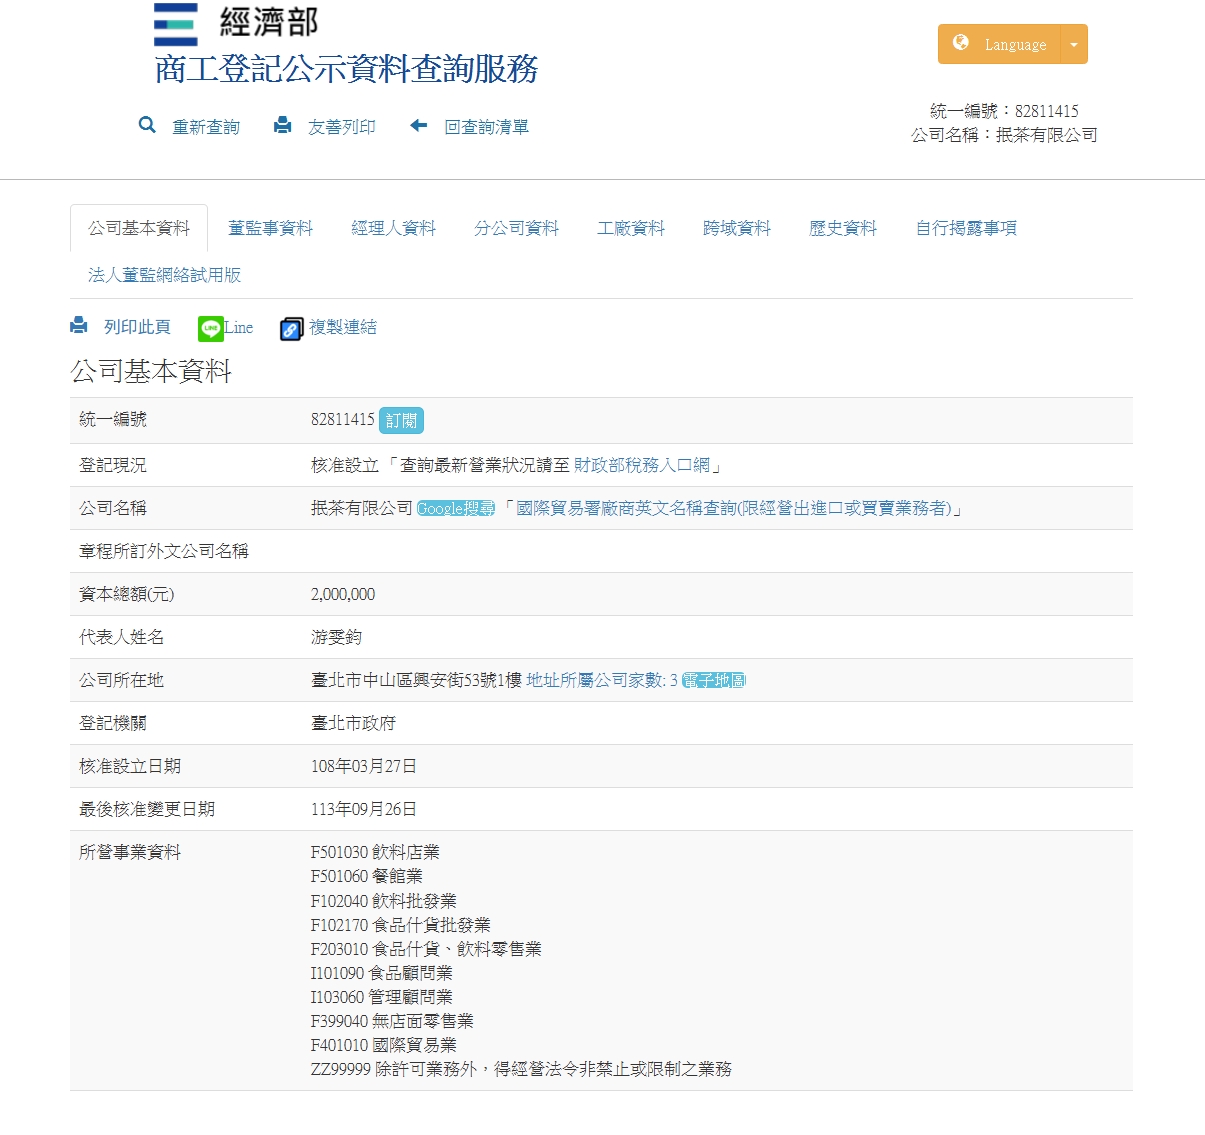Click the F102170 食品什貨批發業 entry
This screenshot has height=1135, width=1205.
(401, 925)
